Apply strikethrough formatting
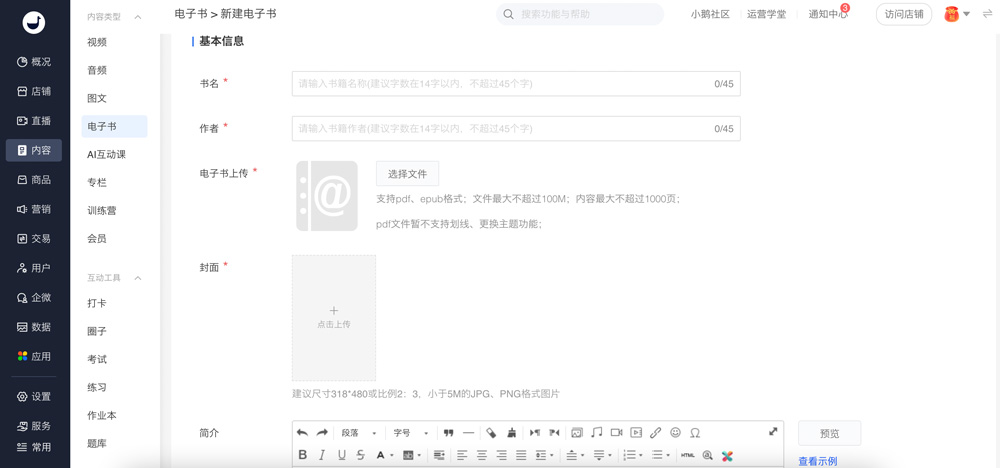1000x468 pixels. pyautogui.click(x=361, y=455)
